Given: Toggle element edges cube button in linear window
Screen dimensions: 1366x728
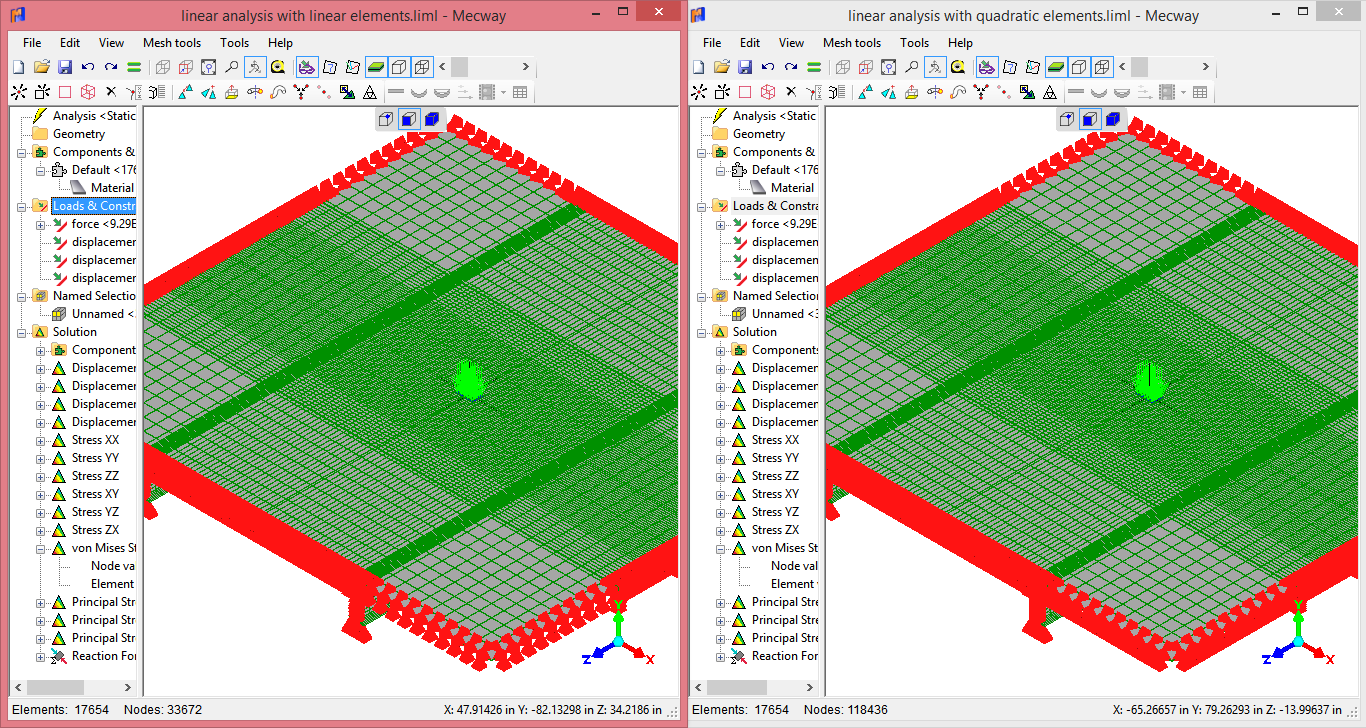Looking at the screenshot, I should (399, 67).
